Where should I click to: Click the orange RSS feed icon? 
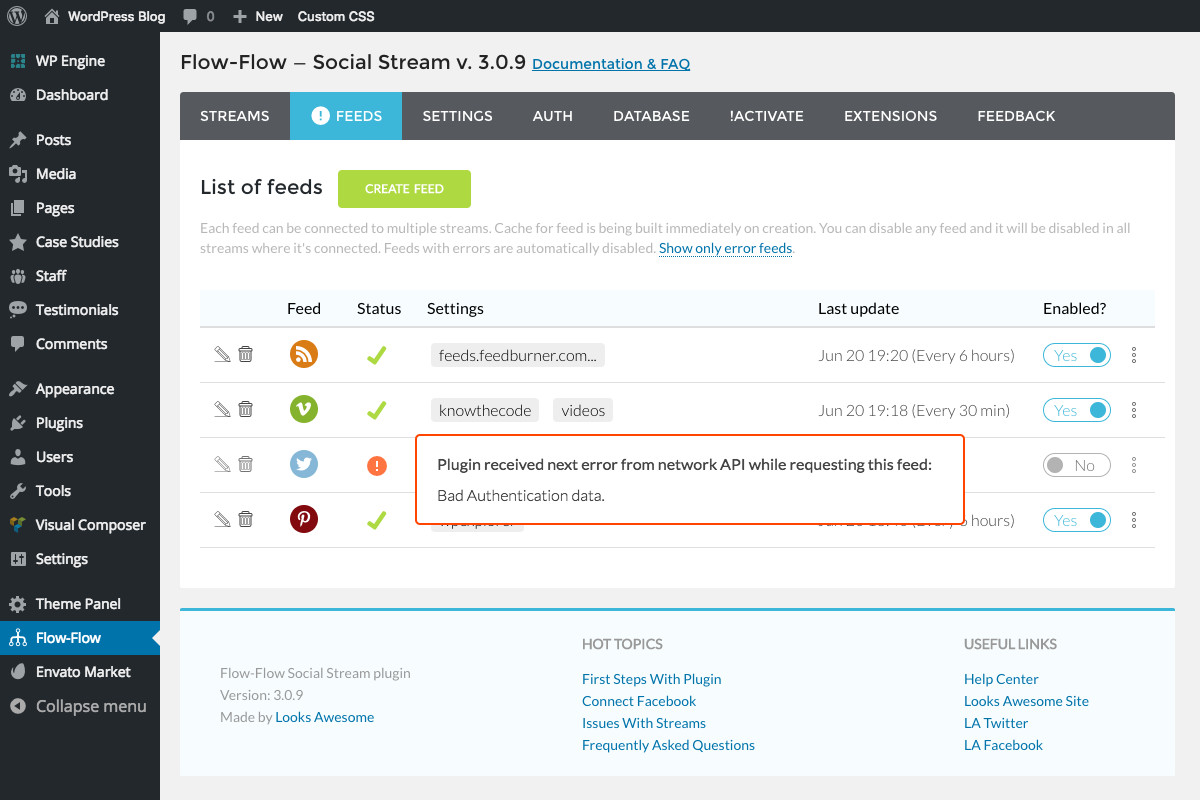point(304,354)
